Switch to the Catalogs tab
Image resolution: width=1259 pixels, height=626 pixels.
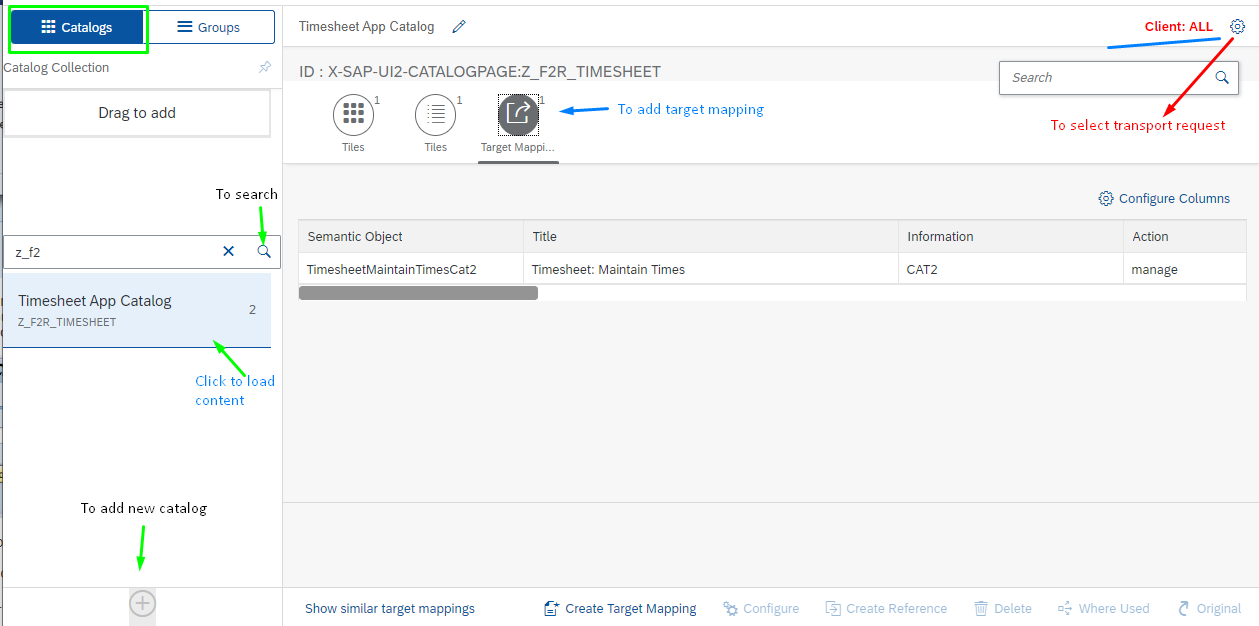click(x=77, y=27)
